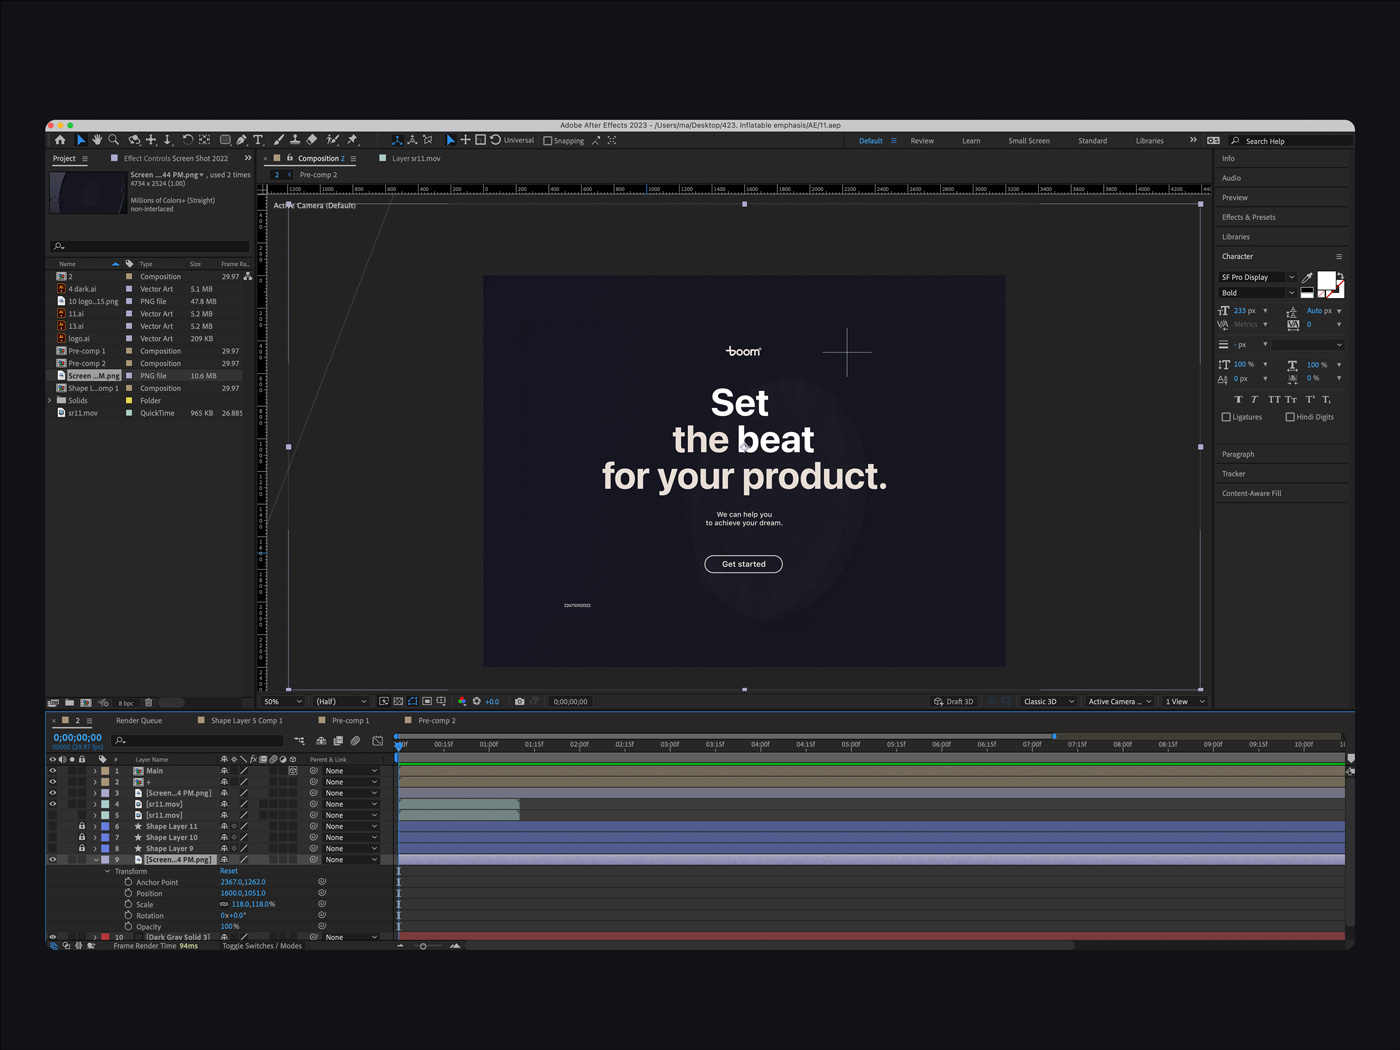
Task: Switch to the Review workspace
Action: 921,141
